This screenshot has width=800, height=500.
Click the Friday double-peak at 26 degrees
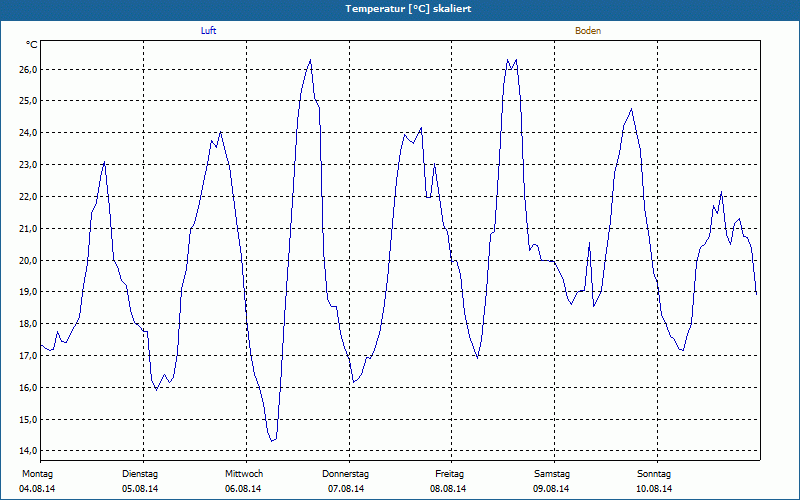point(512,64)
